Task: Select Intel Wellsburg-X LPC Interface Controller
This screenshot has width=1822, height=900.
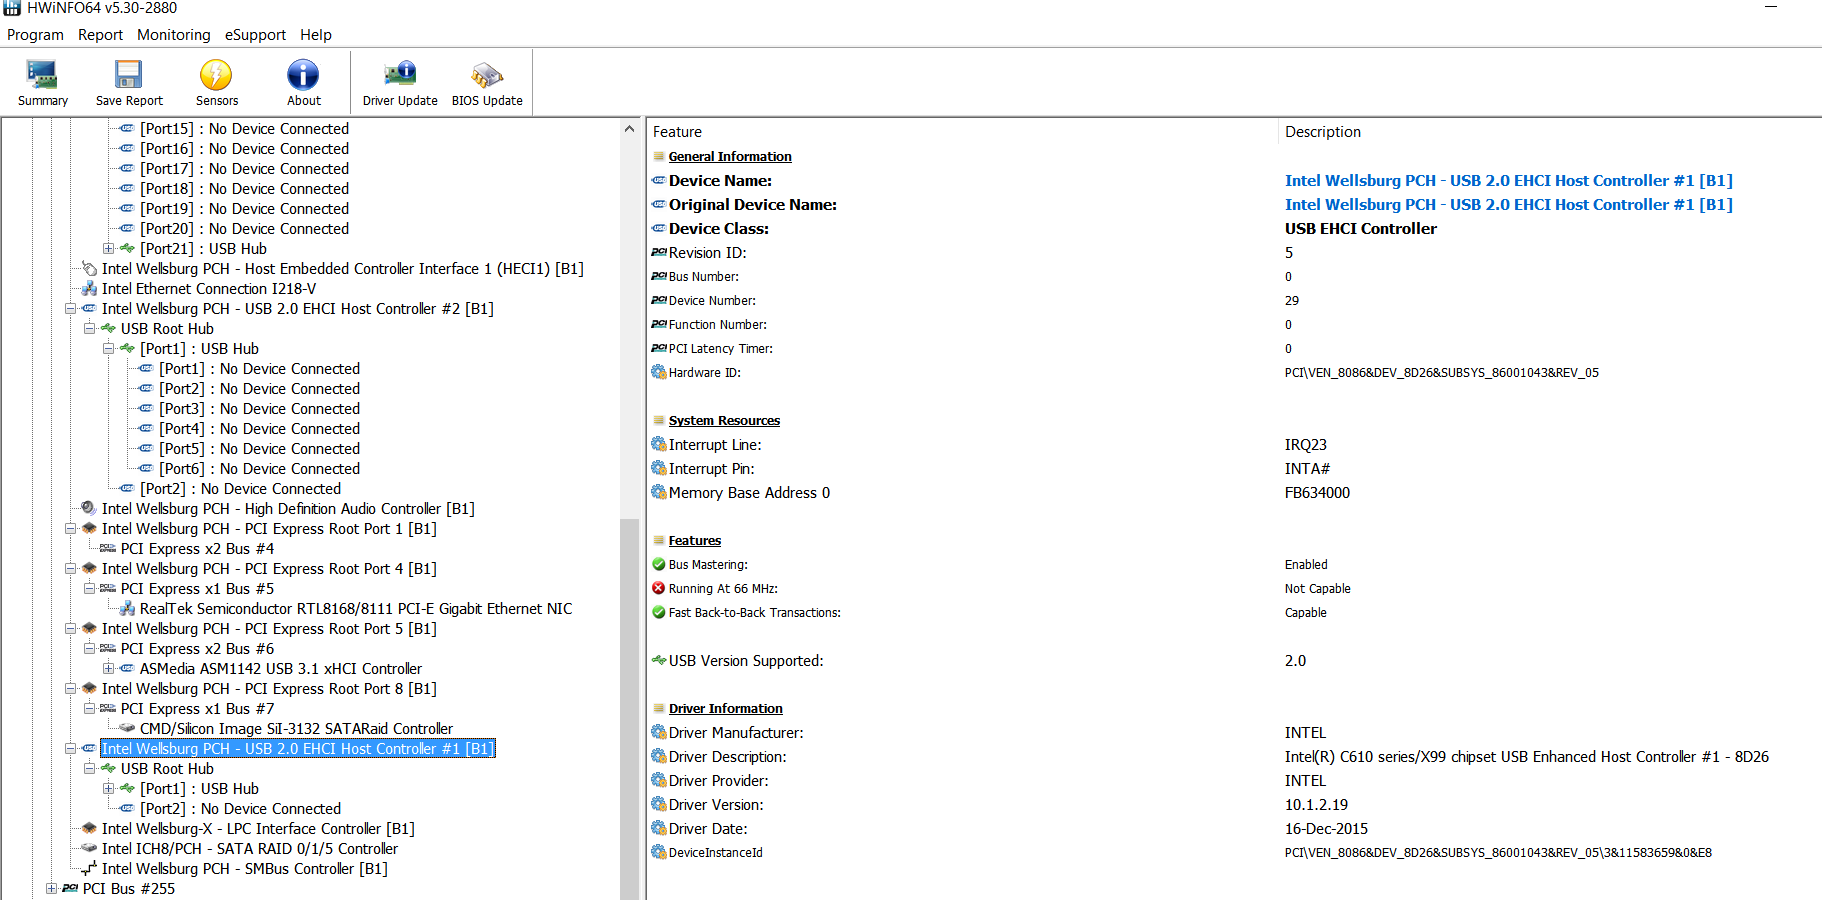Action: 258,829
